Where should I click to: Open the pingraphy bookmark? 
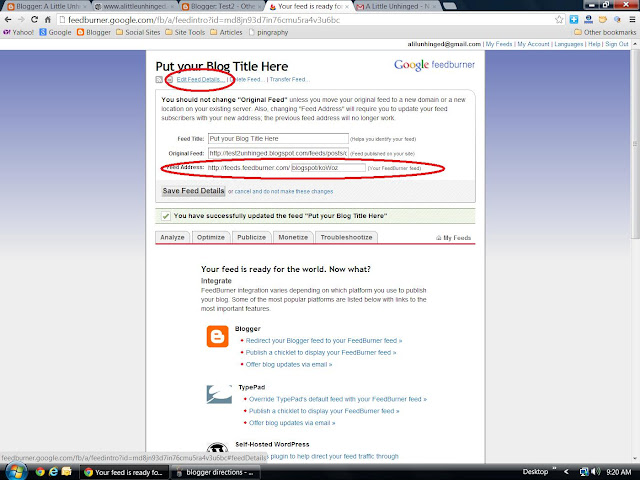[x=268, y=32]
